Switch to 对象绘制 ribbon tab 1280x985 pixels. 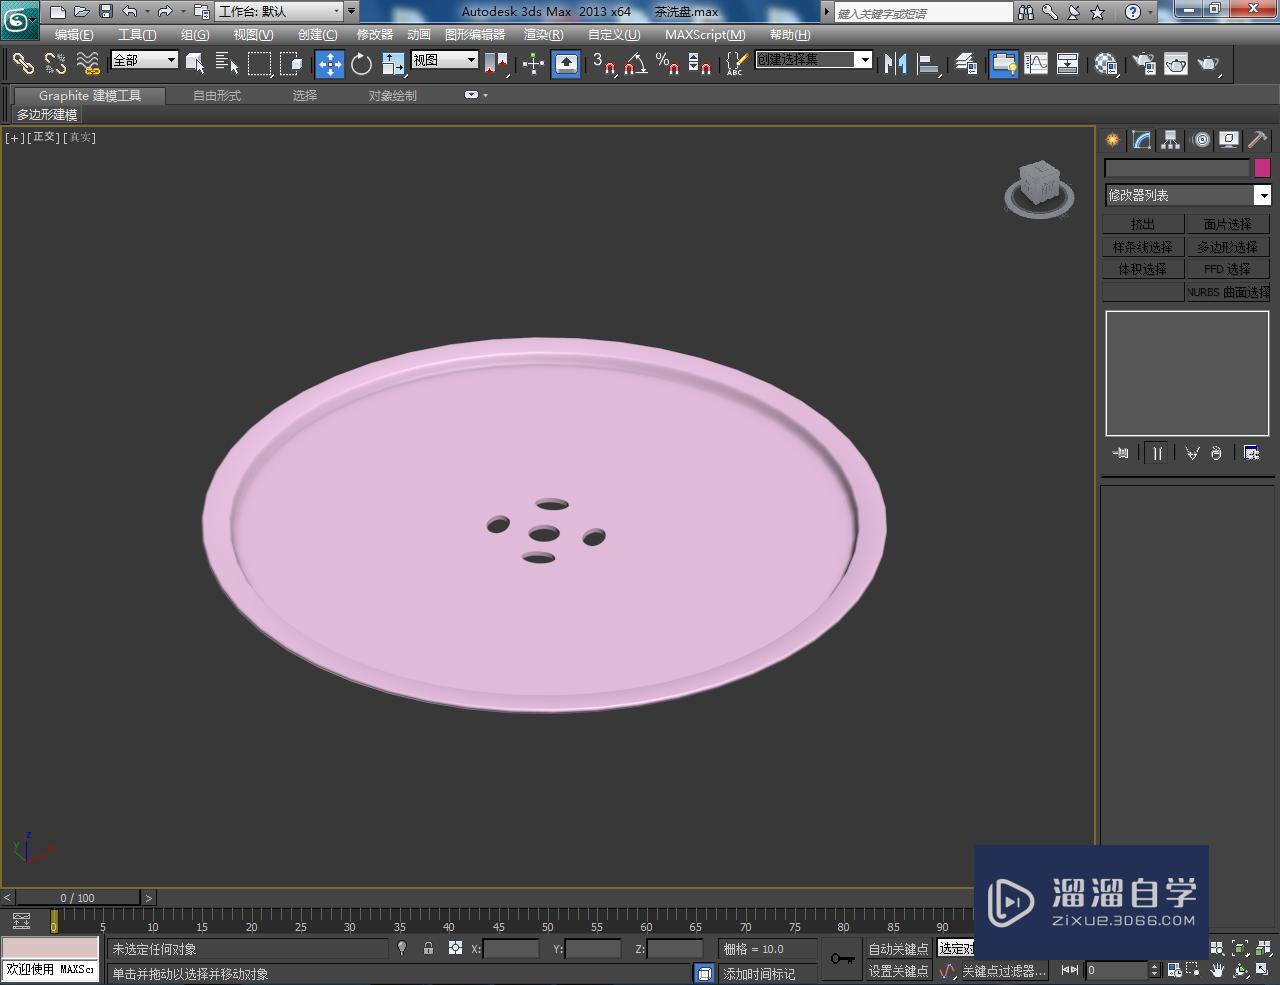click(x=393, y=96)
